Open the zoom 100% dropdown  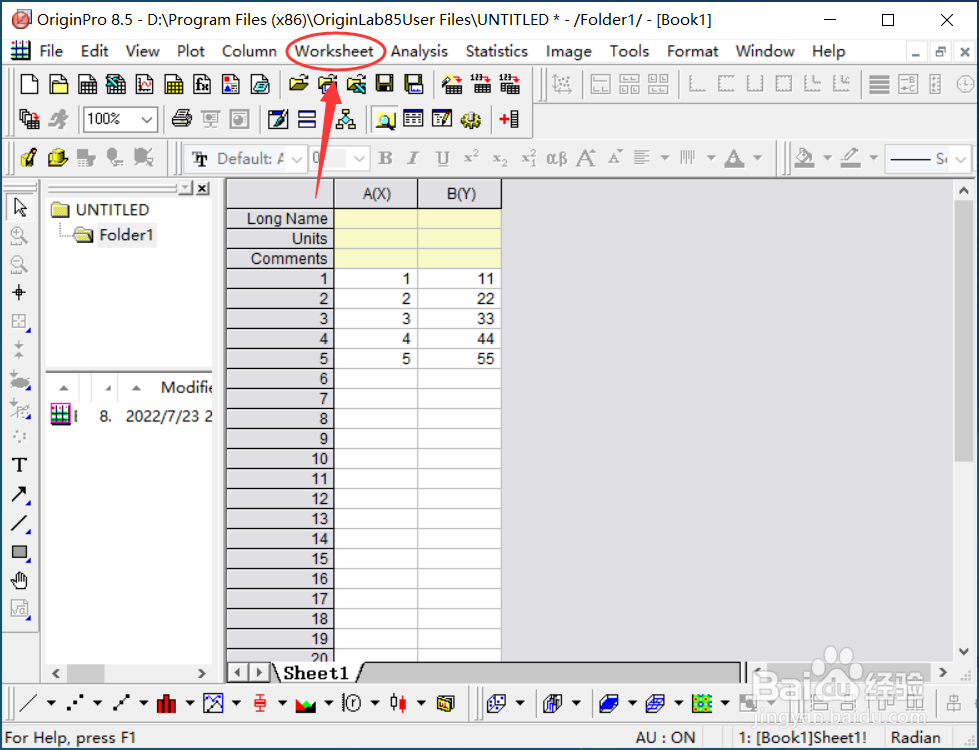[147, 119]
